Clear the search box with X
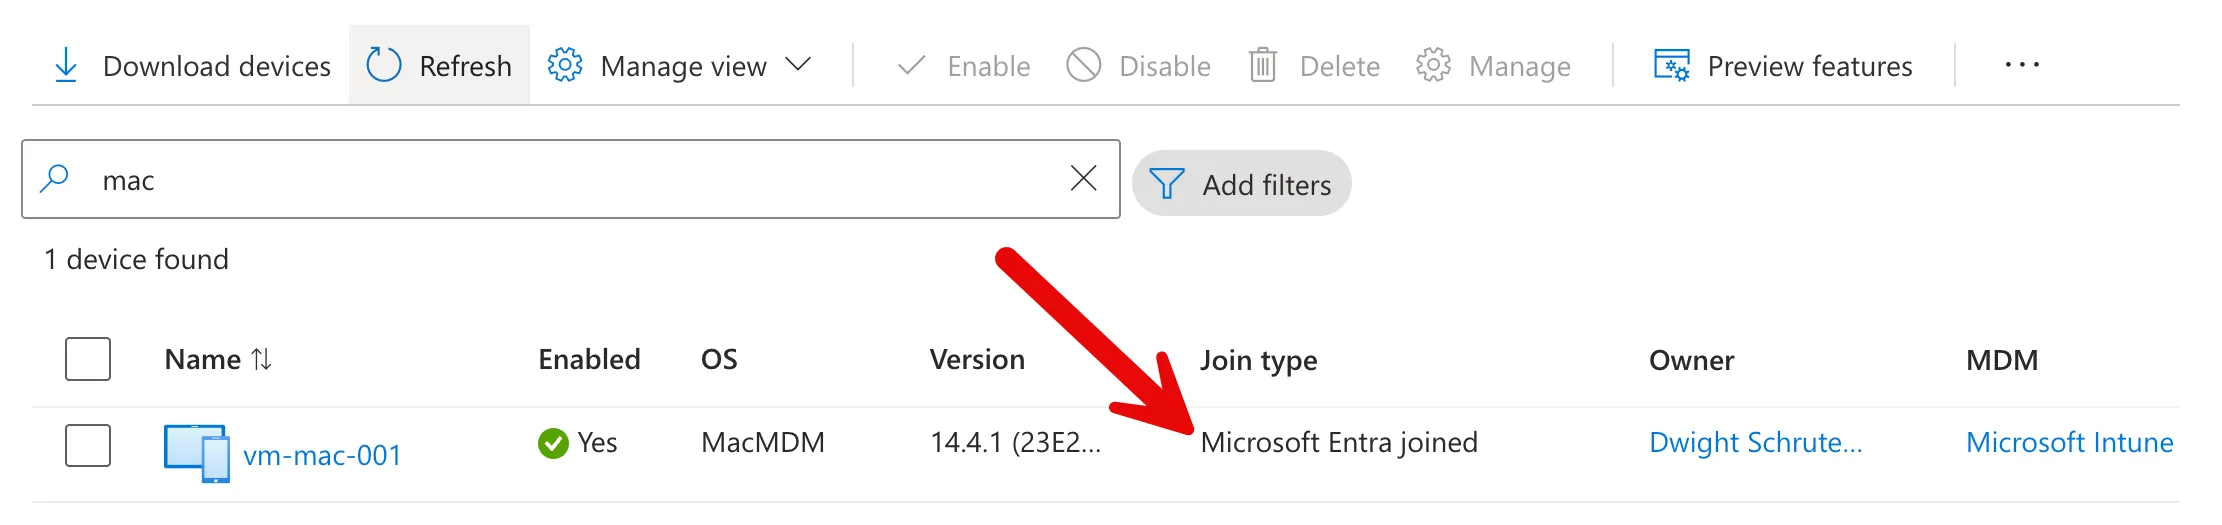2222x525 pixels. point(1084,179)
